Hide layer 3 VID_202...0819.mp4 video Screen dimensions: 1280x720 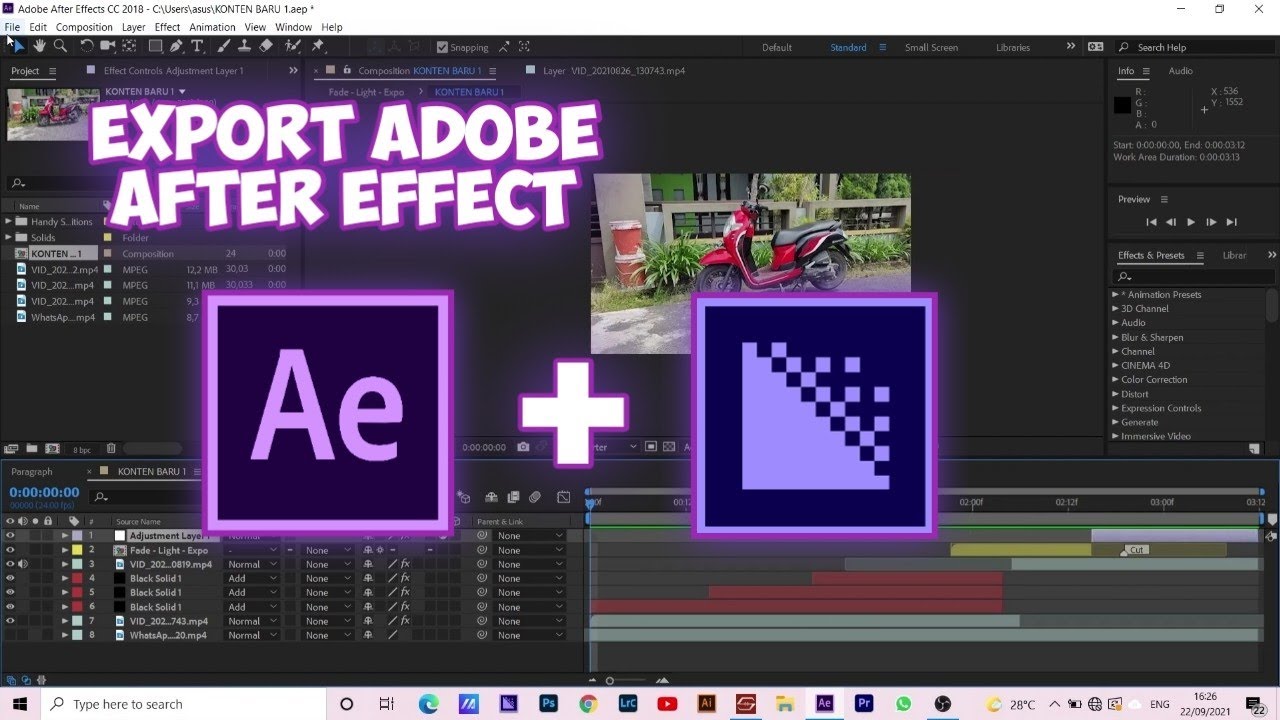(x=10, y=564)
